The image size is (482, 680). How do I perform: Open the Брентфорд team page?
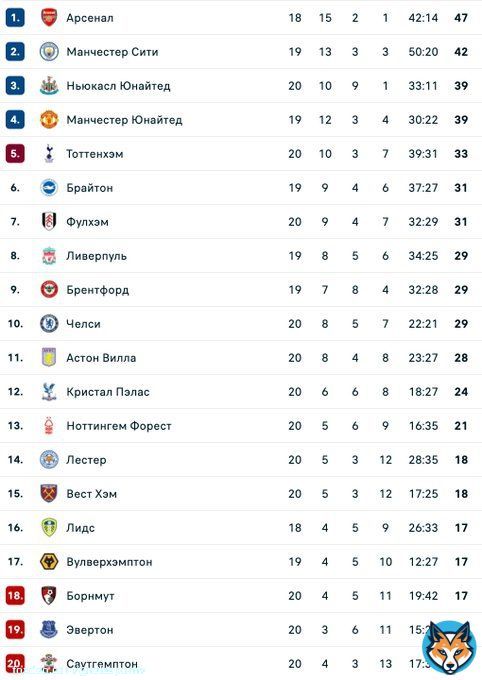pyautogui.click(x=98, y=290)
